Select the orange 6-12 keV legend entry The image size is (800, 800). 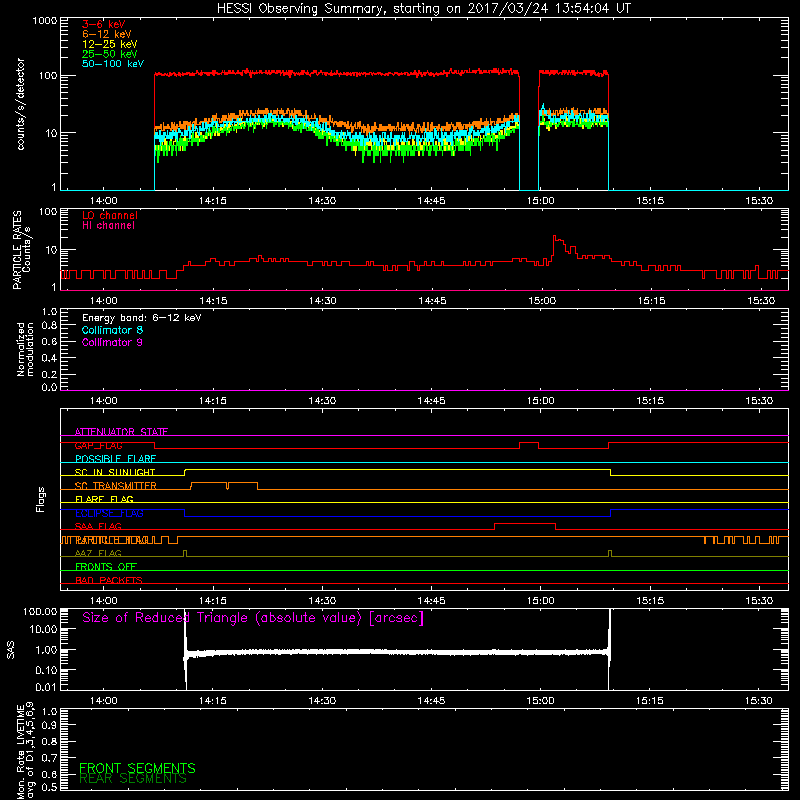tap(106, 34)
